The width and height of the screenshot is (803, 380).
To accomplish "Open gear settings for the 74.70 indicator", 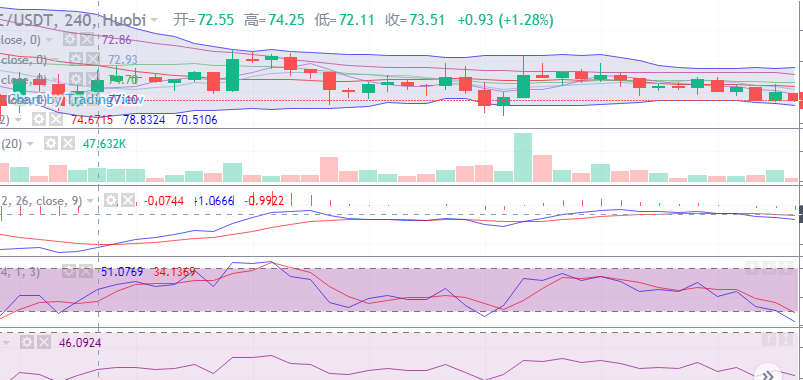I will [x=75, y=79].
